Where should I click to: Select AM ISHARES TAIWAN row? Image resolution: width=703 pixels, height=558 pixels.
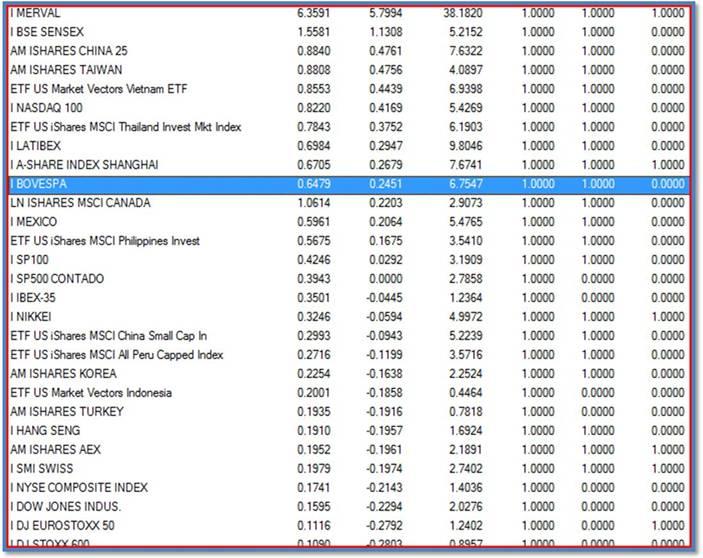348,70
